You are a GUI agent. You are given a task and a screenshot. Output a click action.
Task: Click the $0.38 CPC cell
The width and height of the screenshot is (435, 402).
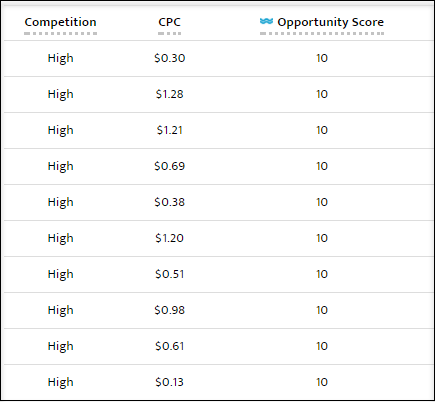point(169,202)
